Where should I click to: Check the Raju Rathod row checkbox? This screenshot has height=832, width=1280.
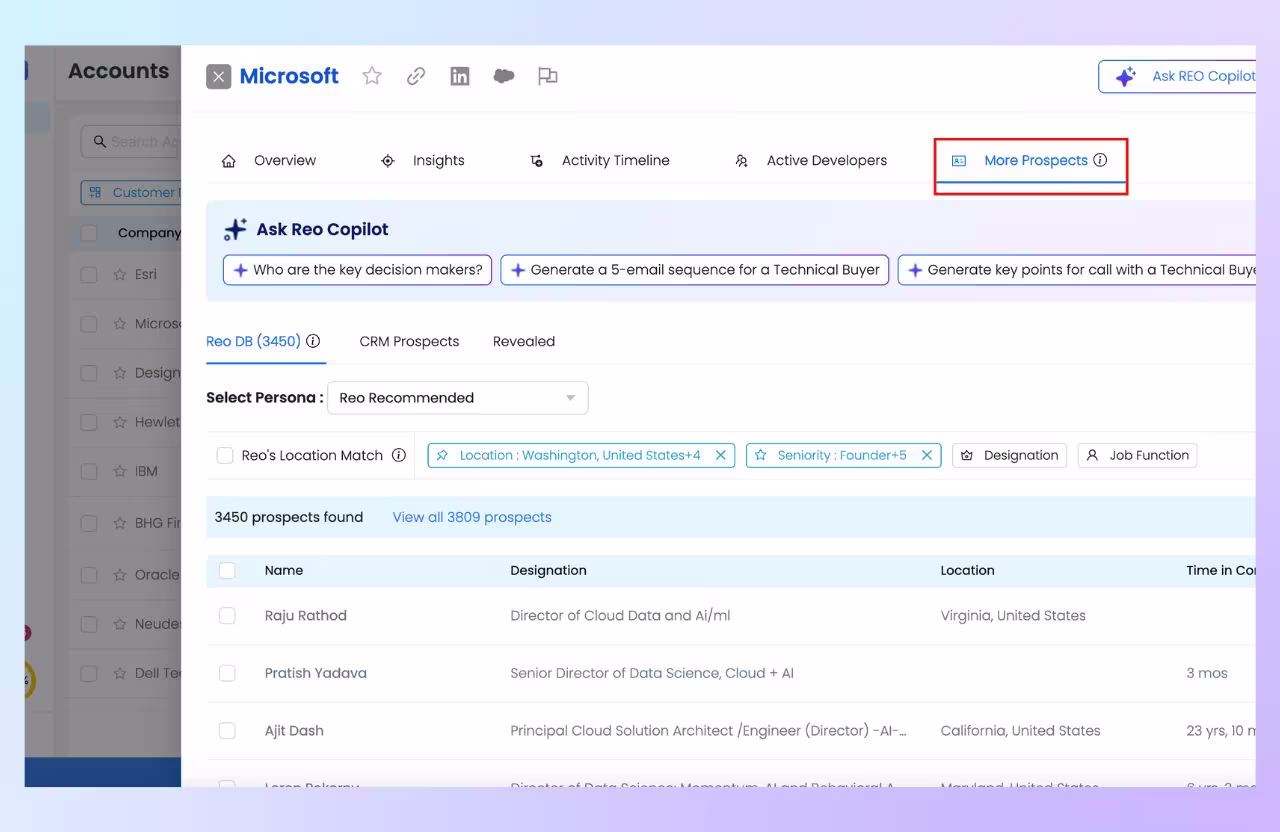tap(227, 616)
